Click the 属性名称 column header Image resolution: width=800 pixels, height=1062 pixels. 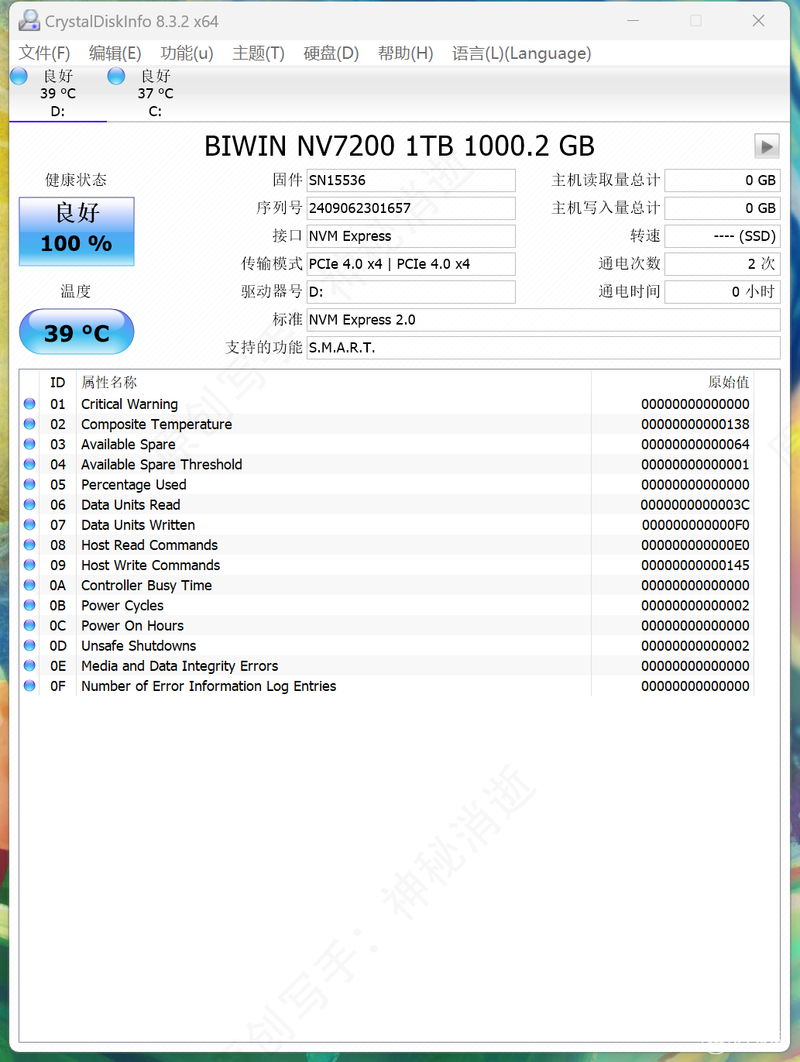click(x=109, y=382)
